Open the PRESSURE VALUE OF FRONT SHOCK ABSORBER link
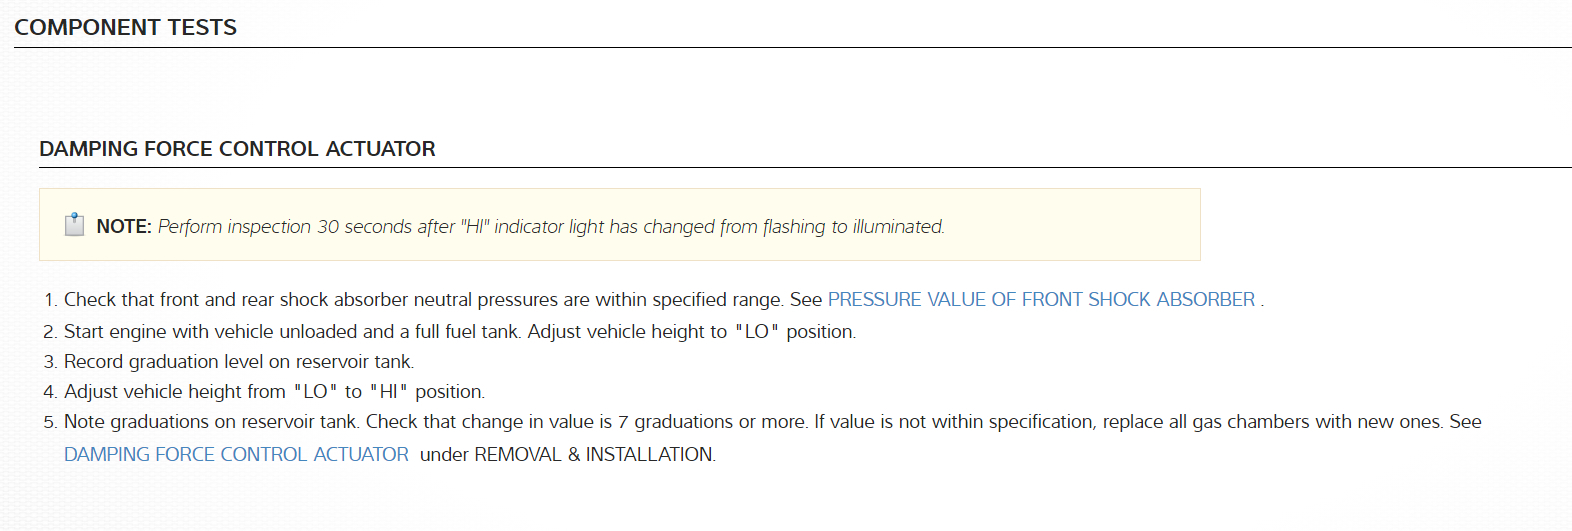The image size is (1572, 531). 1040,300
